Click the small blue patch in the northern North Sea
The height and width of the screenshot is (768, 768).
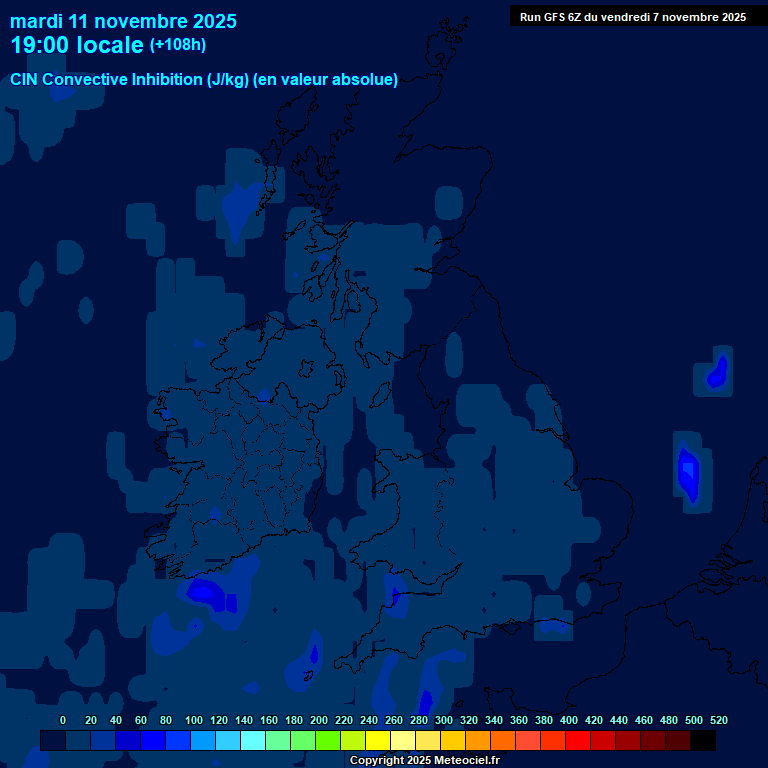716,372
